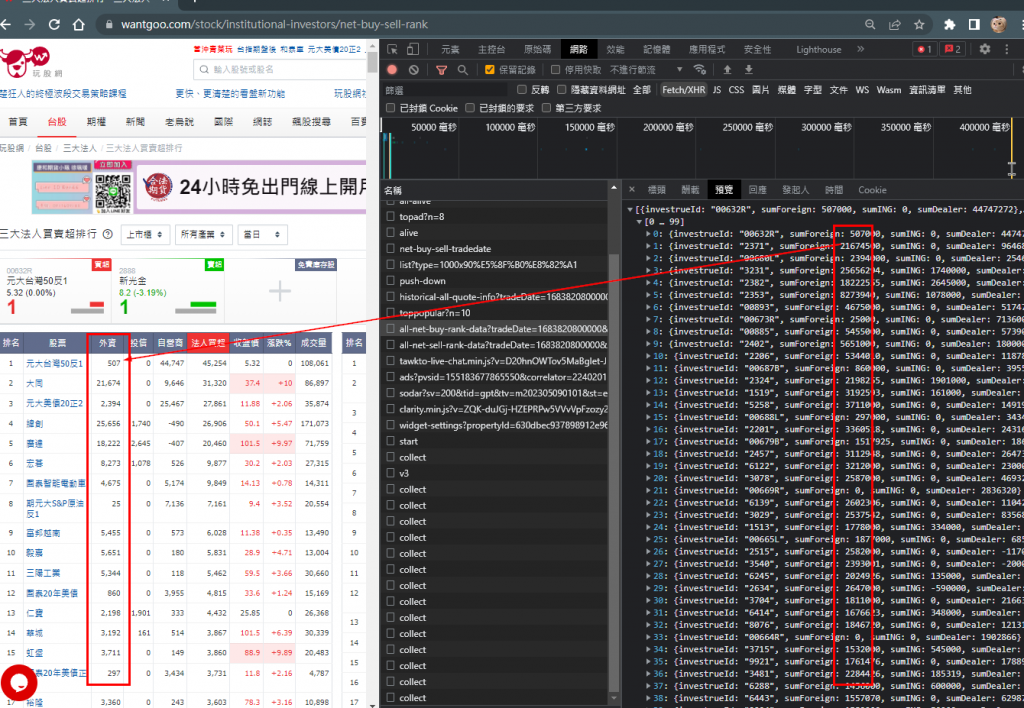Share this page from the address bar
This screenshot has width=1024, height=708.
[895, 25]
